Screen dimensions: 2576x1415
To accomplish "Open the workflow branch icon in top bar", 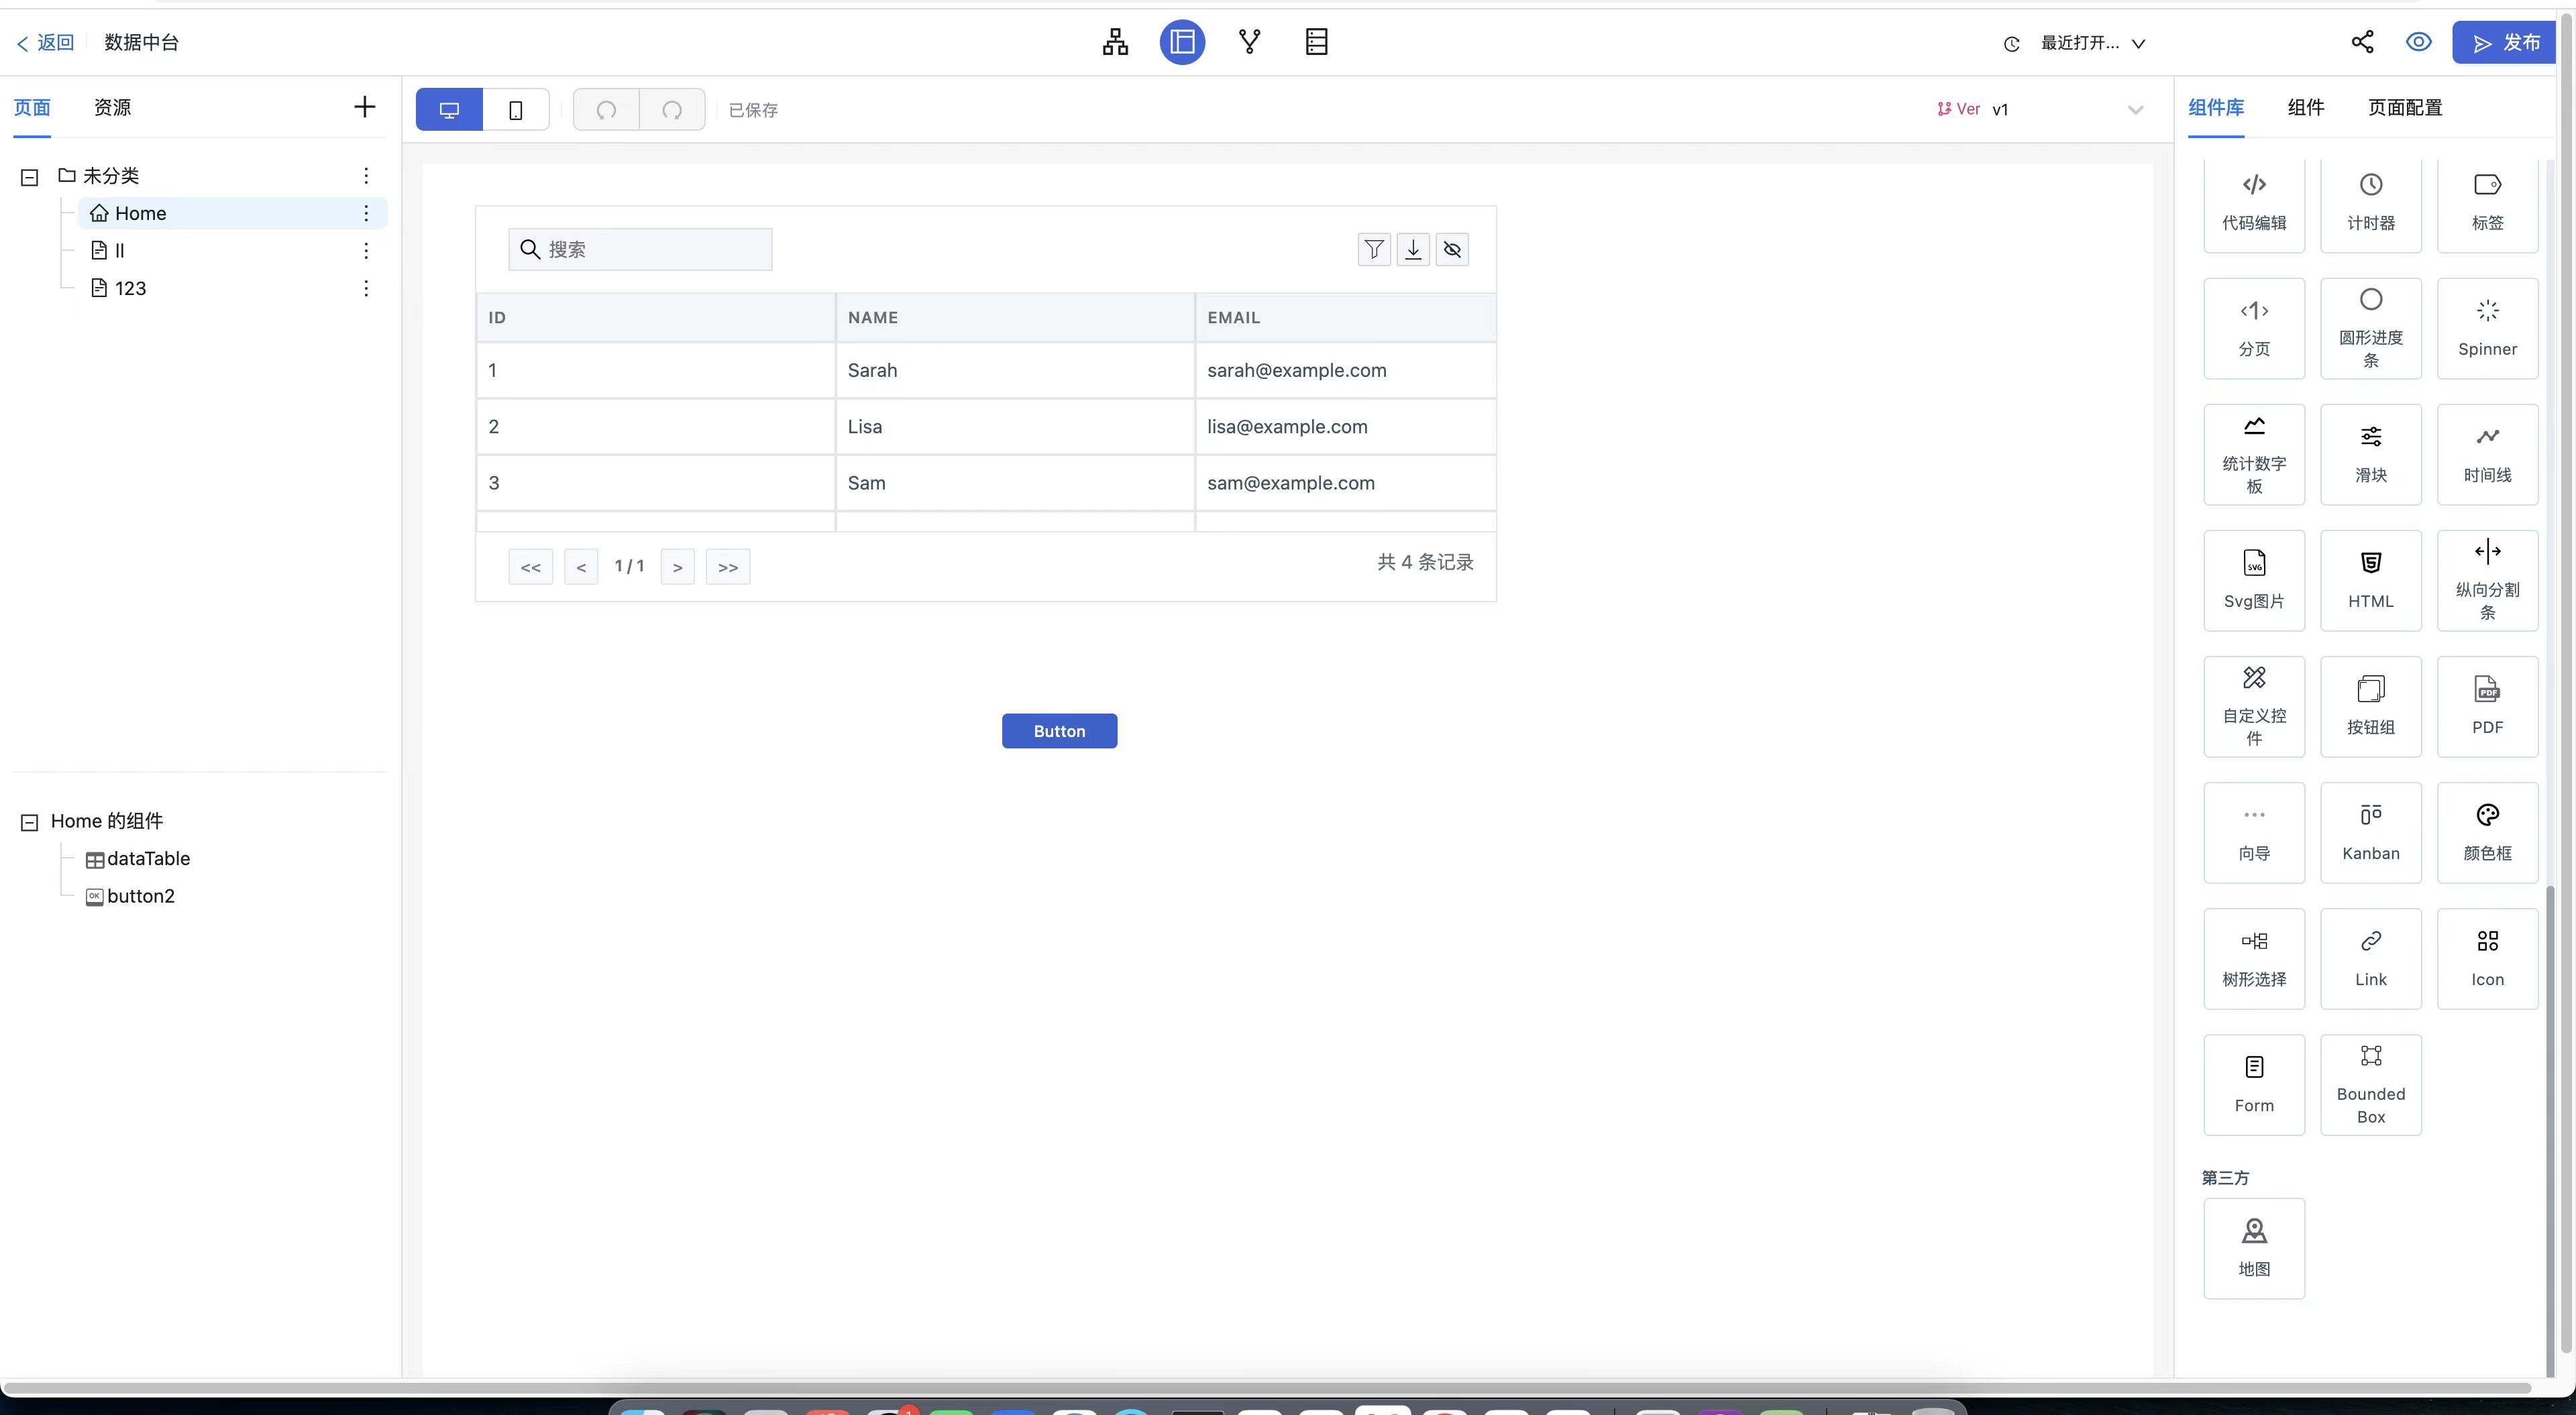I will click(x=1249, y=42).
